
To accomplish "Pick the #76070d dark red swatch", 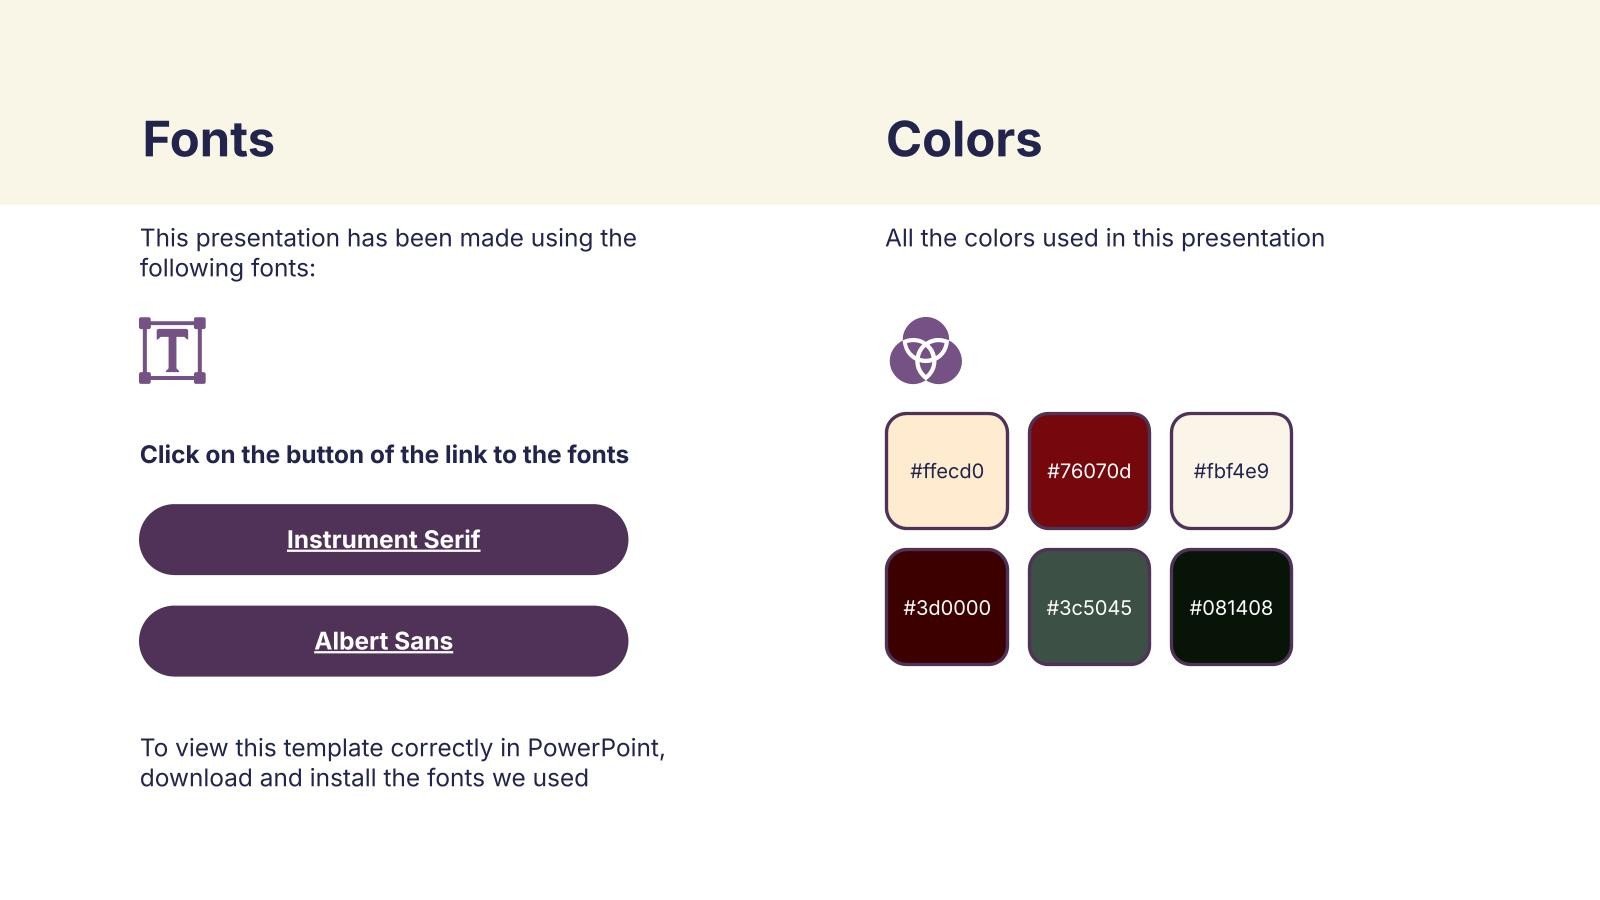I will pyautogui.click(x=1088, y=471).
